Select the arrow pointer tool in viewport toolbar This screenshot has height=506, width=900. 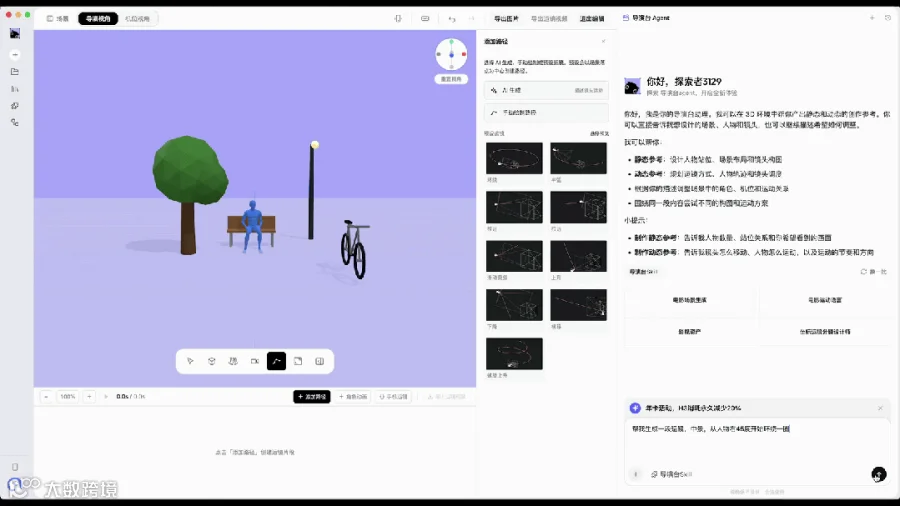tap(190, 361)
